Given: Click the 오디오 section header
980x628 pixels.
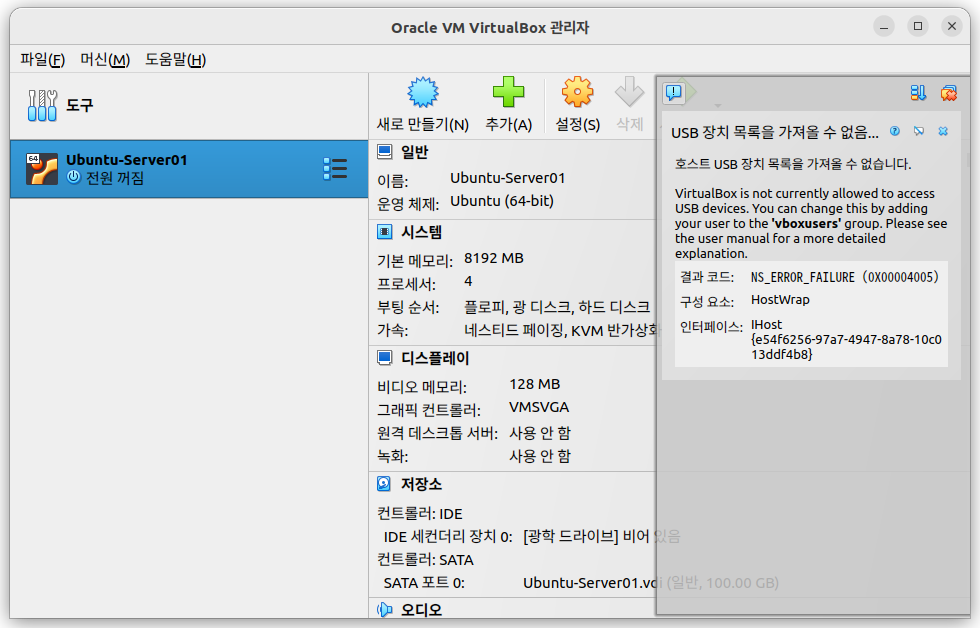Looking at the screenshot, I should click(421, 609).
